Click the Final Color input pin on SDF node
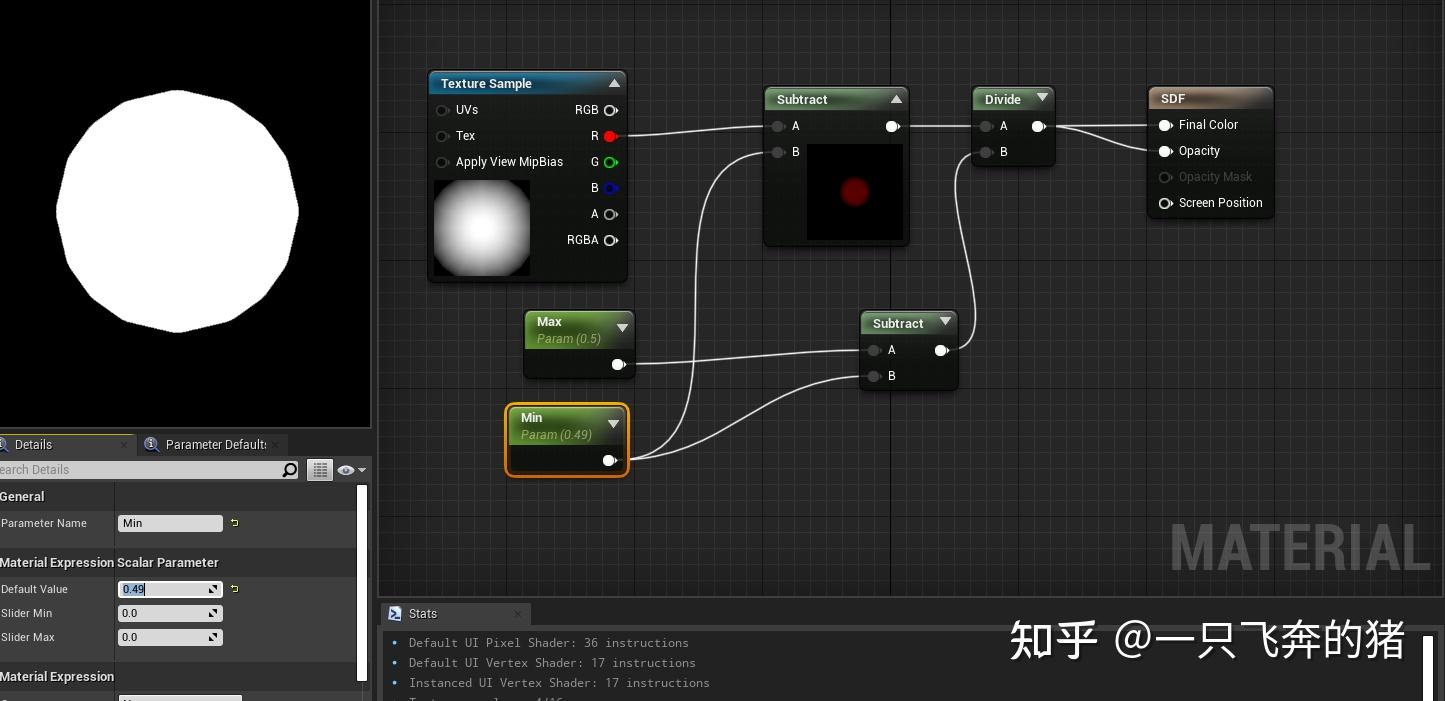This screenshot has height=701, width=1445. tap(1165, 125)
